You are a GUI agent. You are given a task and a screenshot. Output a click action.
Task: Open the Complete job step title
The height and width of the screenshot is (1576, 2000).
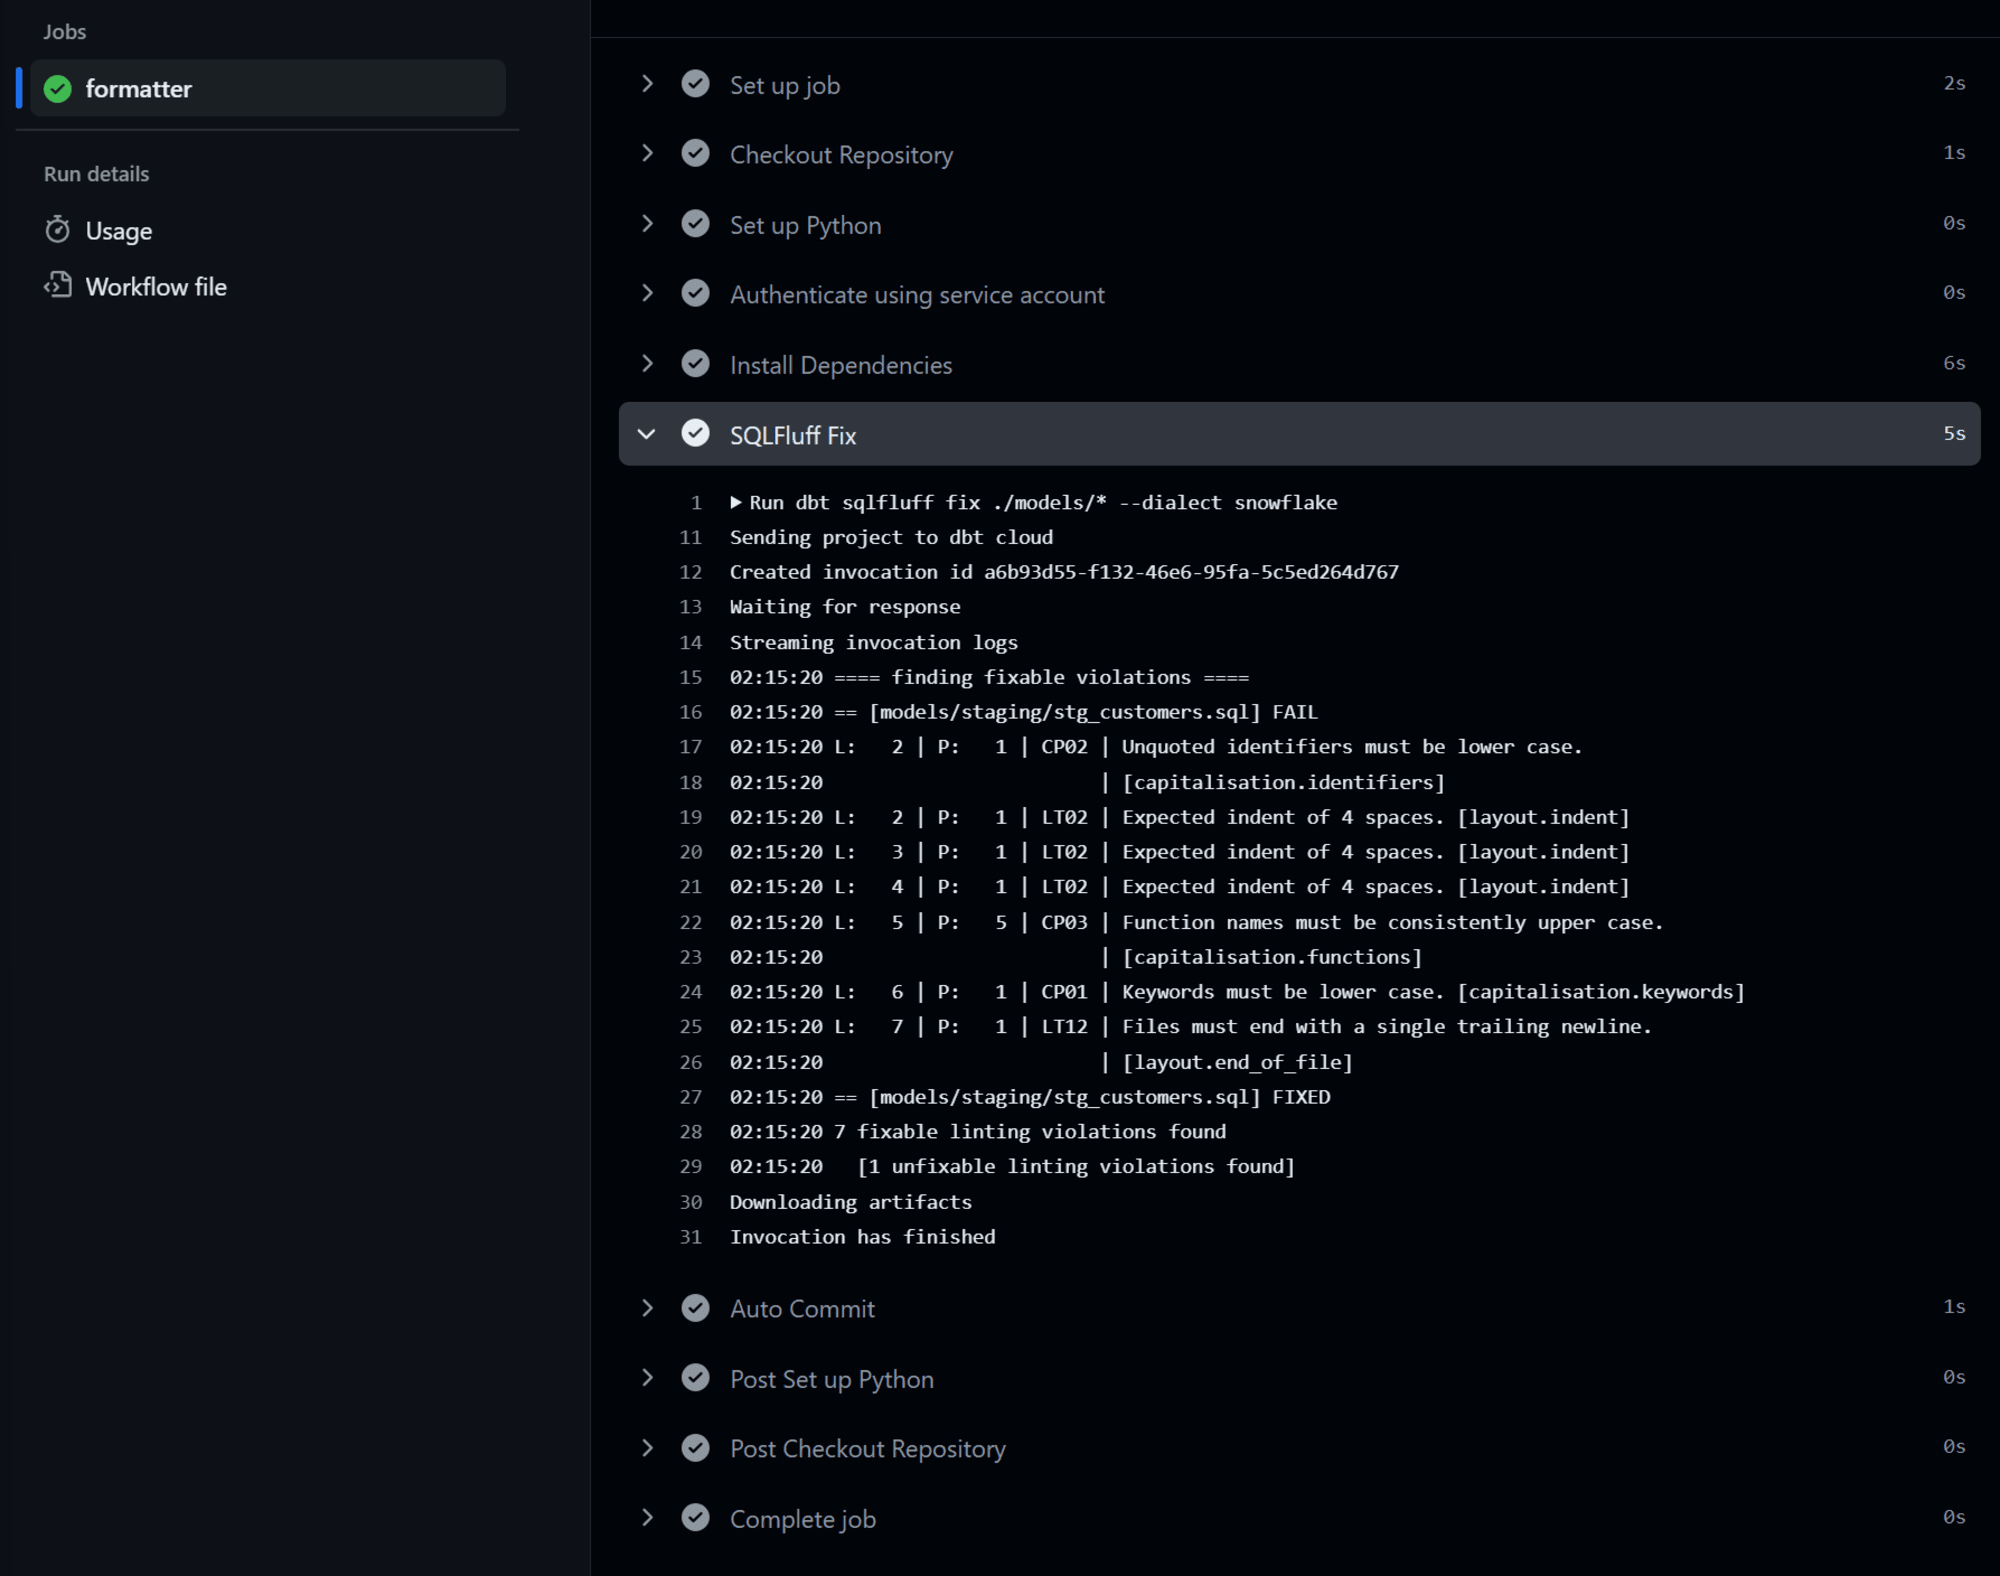point(803,1519)
